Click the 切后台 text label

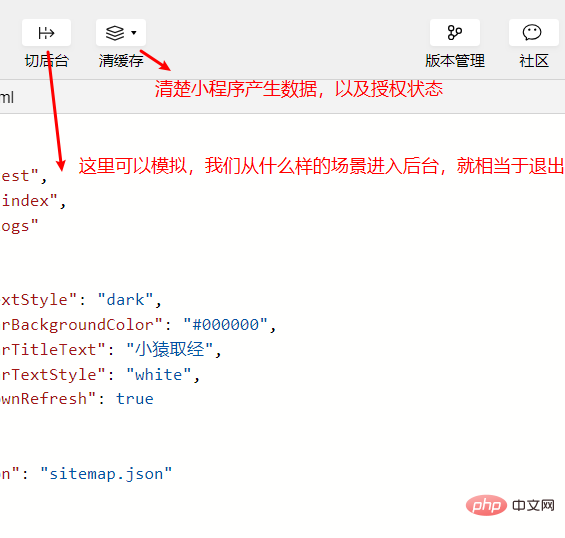[46, 61]
